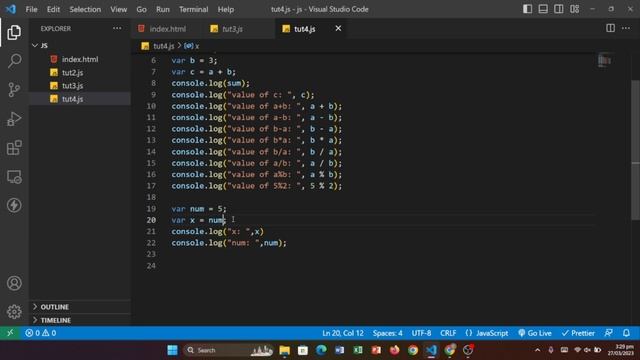Click the taskbar Search box

point(229,350)
